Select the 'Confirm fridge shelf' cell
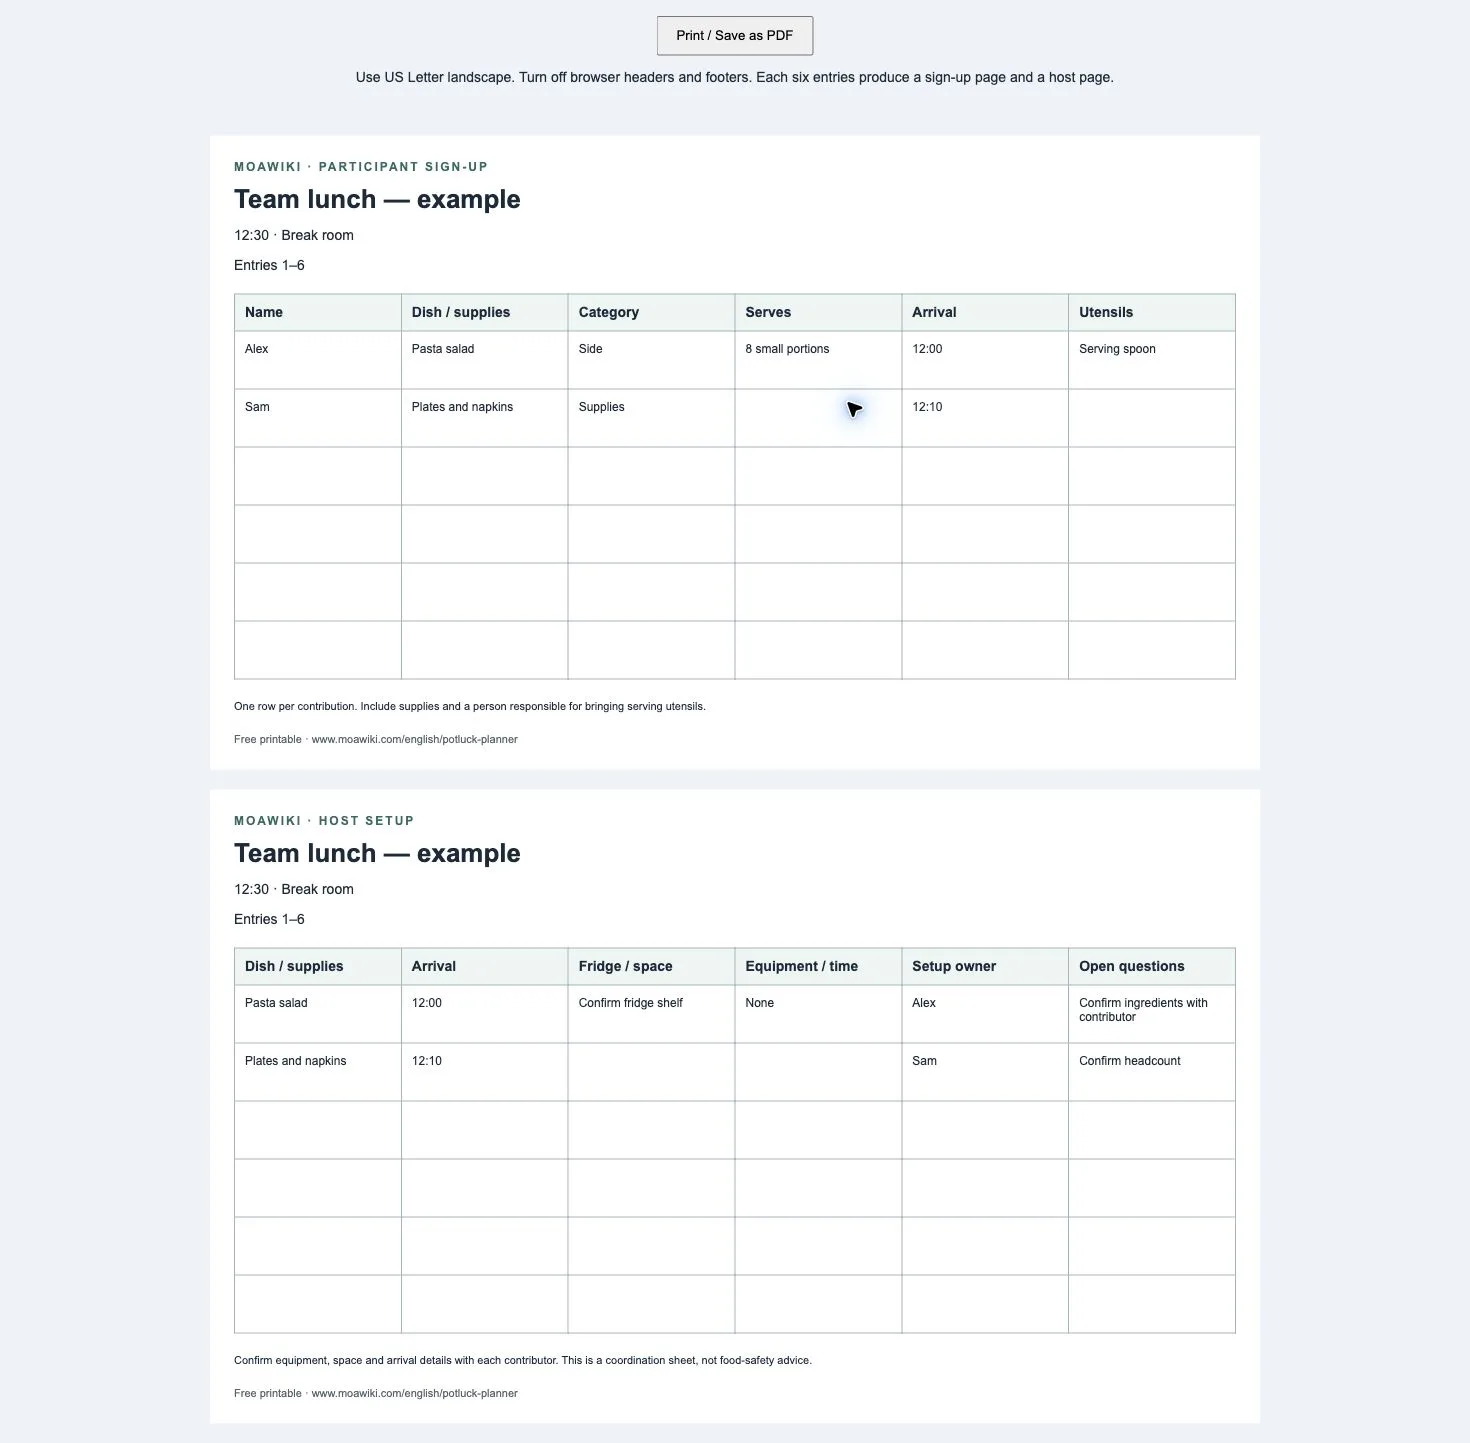This screenshot has height=1443, width=1470. (x=651, y=1014)
